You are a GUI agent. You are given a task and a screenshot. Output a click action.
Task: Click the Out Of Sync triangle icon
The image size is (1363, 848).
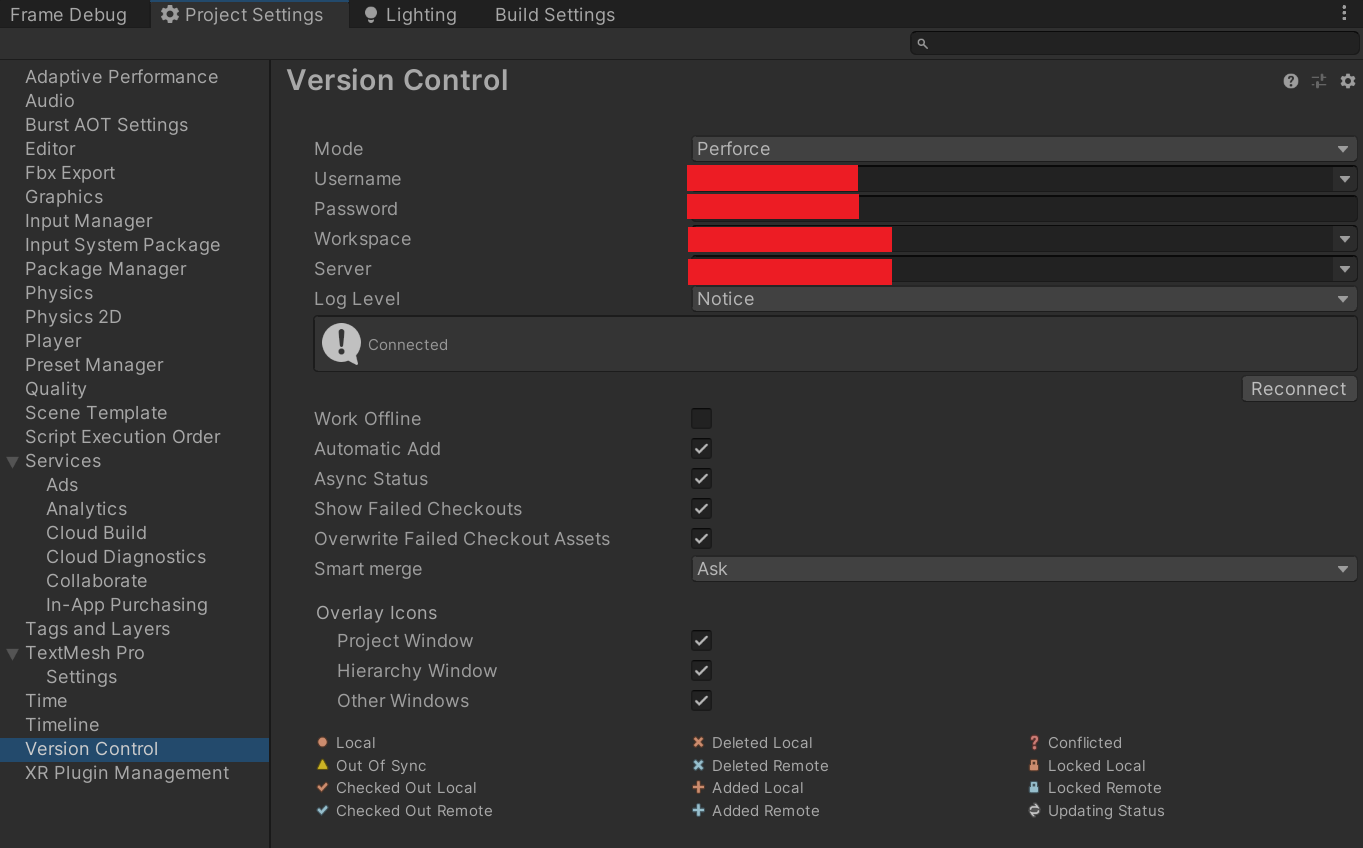322,765
